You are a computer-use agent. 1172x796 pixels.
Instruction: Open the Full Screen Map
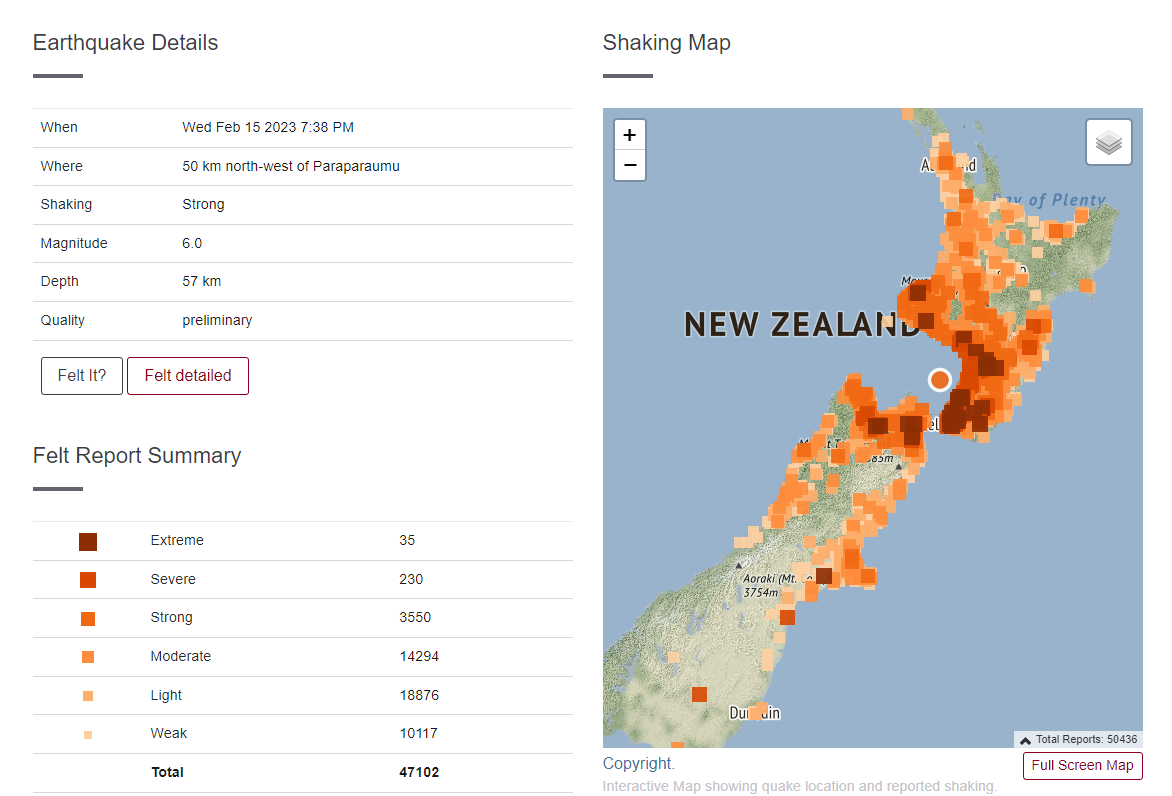(x=1082, y=765)
